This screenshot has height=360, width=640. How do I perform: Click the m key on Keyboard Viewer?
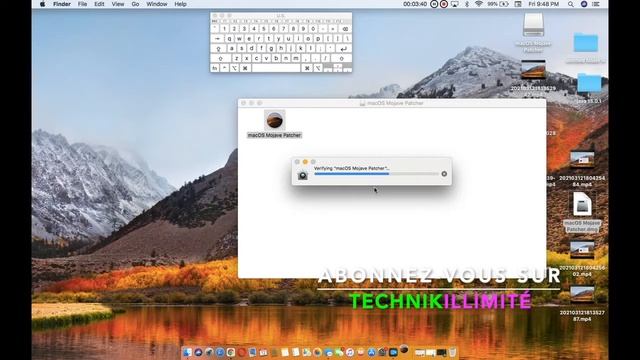296,58
